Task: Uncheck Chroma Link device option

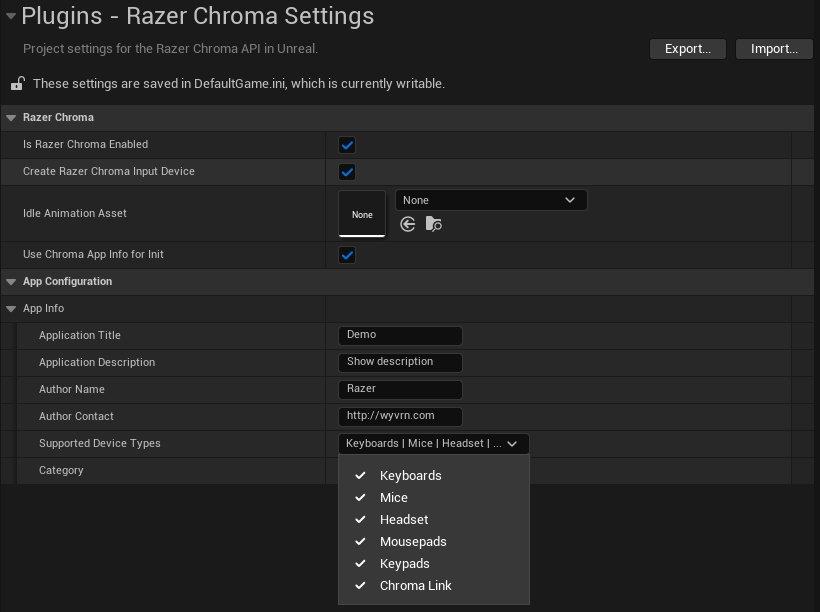Action: (x=415, y=586)
